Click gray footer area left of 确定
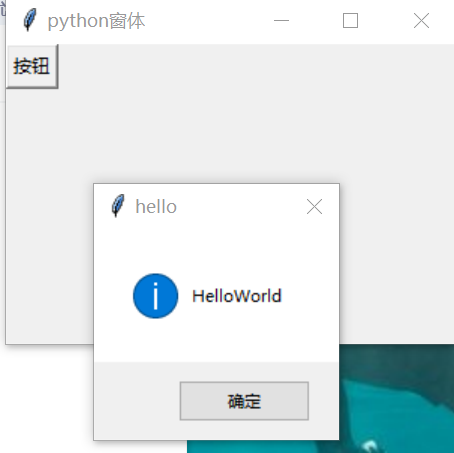This screenshot has height=453, width=454. (137, 401)
